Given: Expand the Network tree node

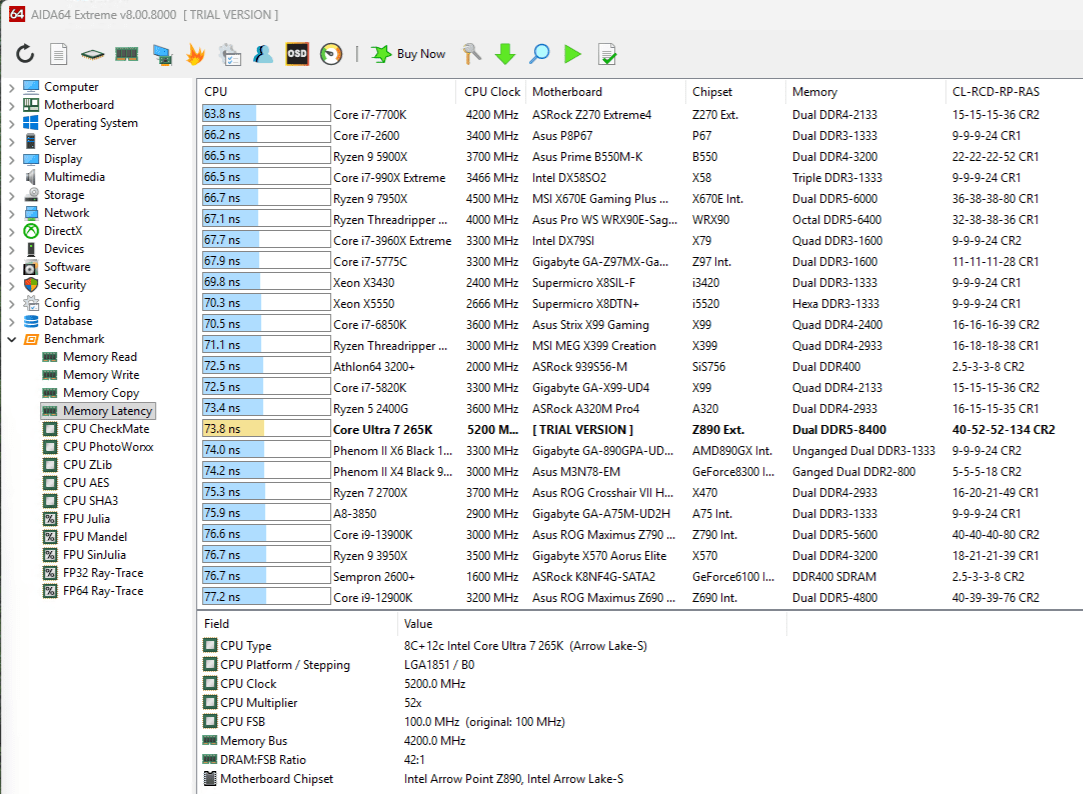Looking at the screenshot, I should point(12,213).
